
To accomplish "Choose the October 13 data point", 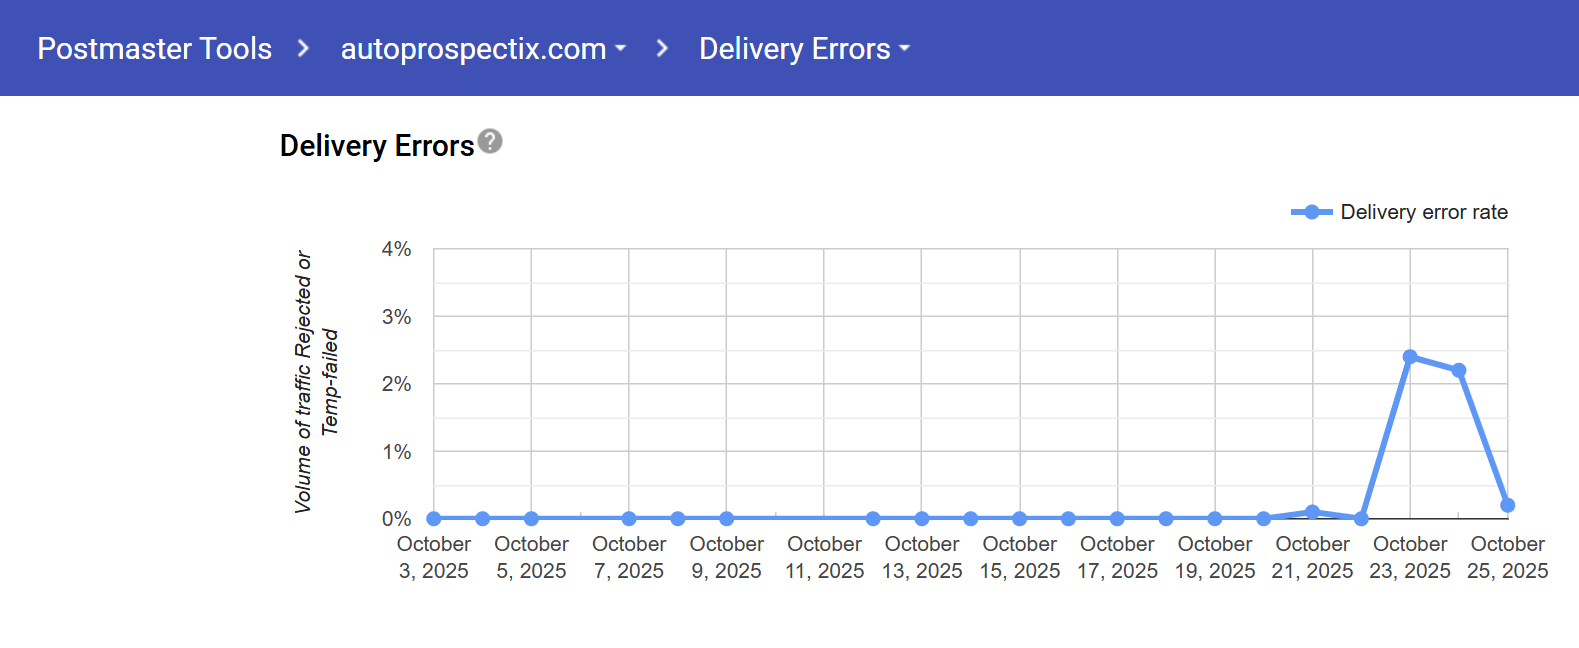I will [x=922, y=518].
